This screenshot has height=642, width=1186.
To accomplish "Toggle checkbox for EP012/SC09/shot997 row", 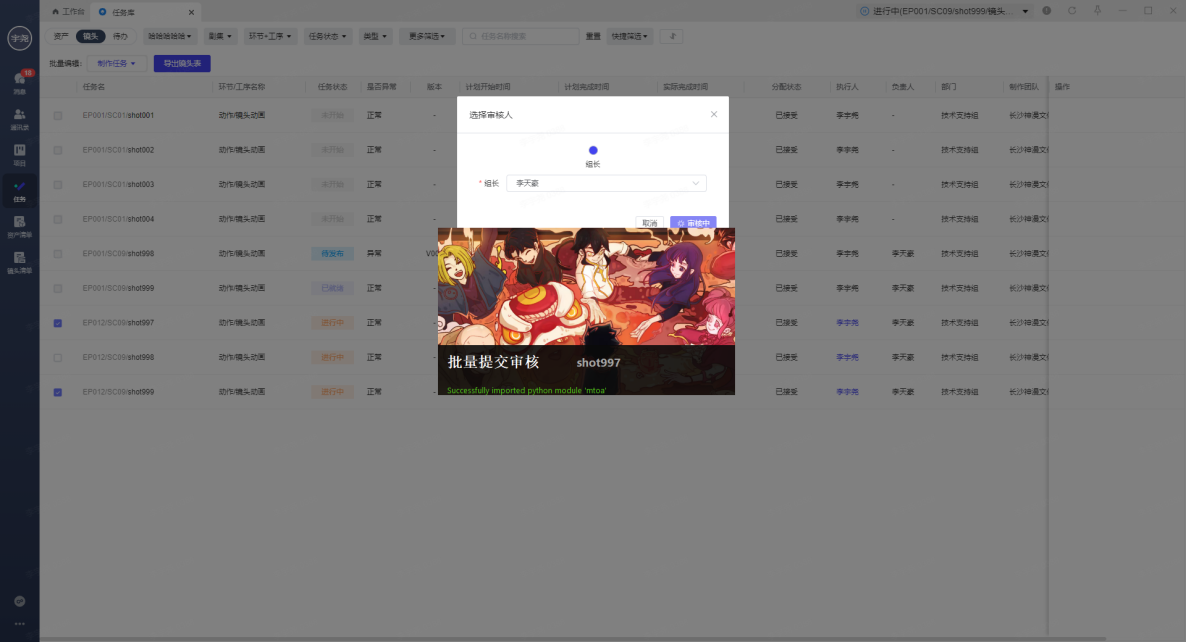I will tap(58, 323).
